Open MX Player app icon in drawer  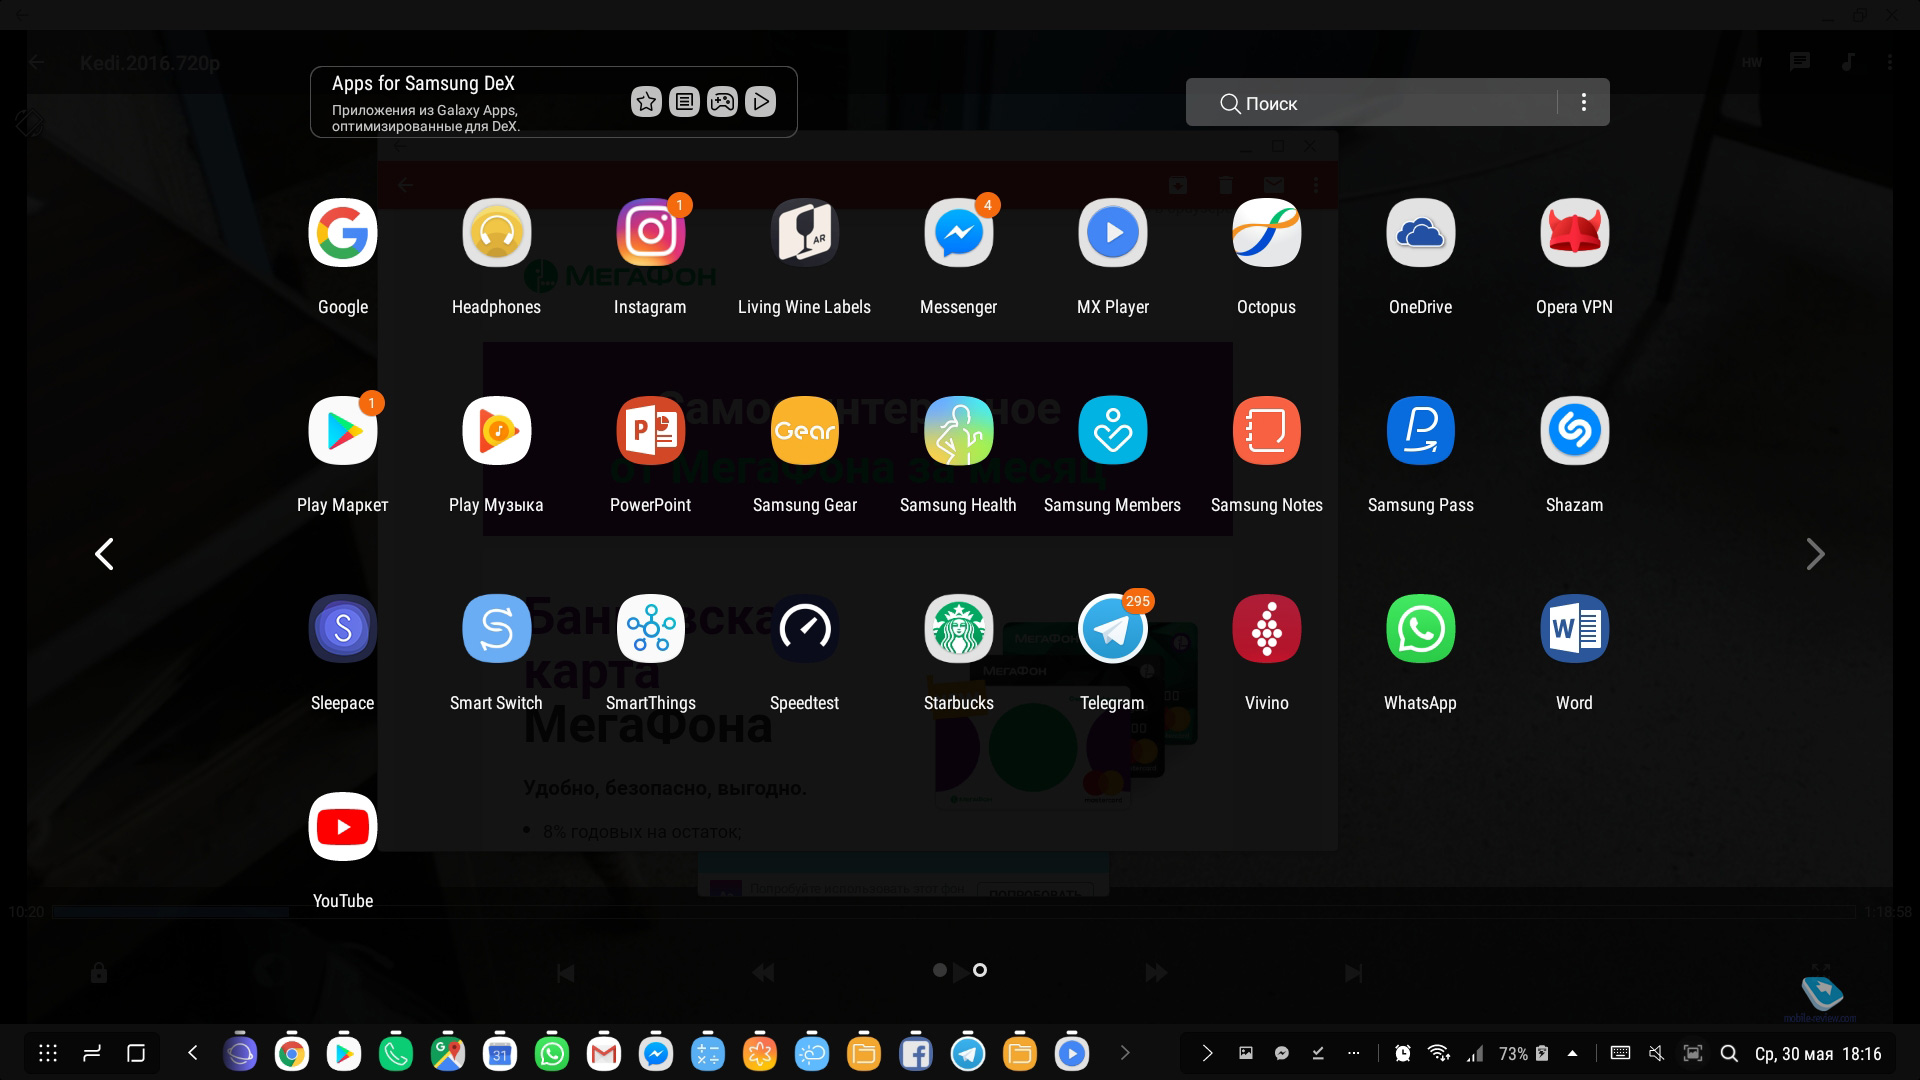[x=1112, y=233]
